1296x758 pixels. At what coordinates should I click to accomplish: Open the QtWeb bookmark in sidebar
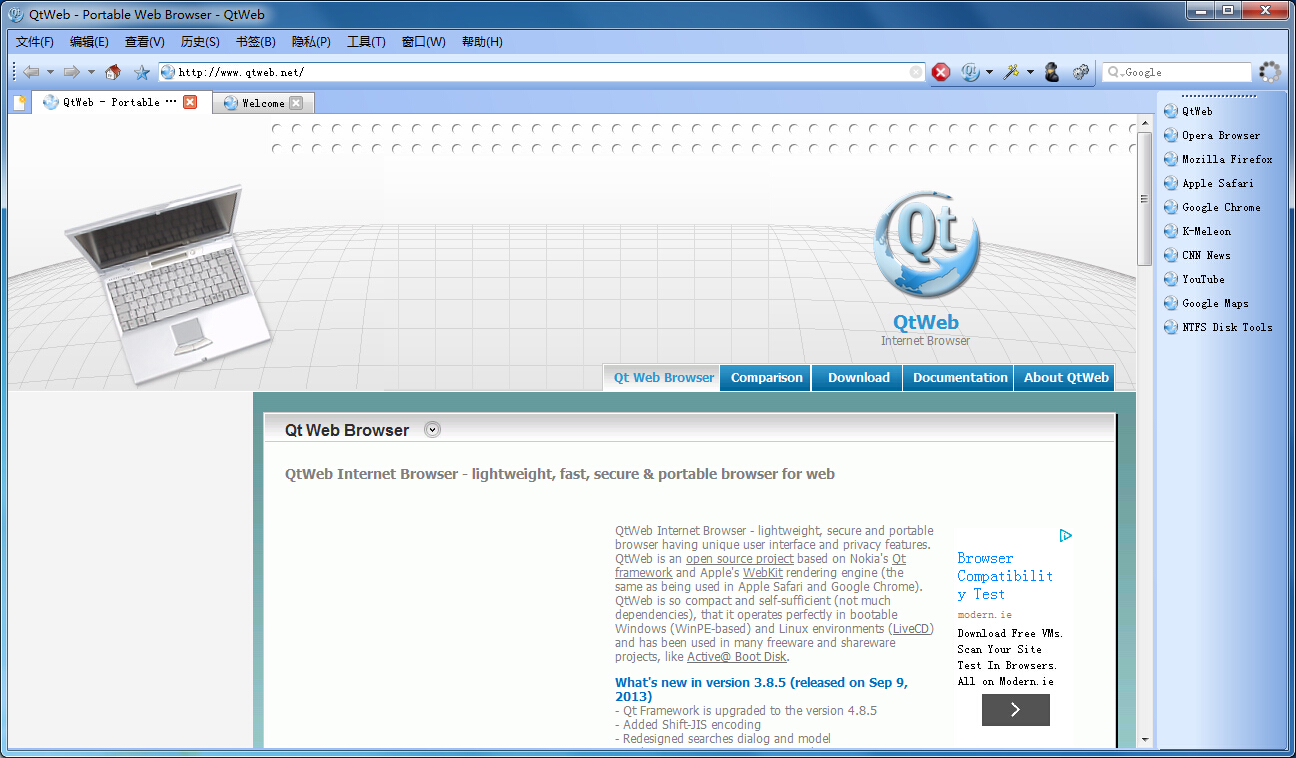point(1189,111)
